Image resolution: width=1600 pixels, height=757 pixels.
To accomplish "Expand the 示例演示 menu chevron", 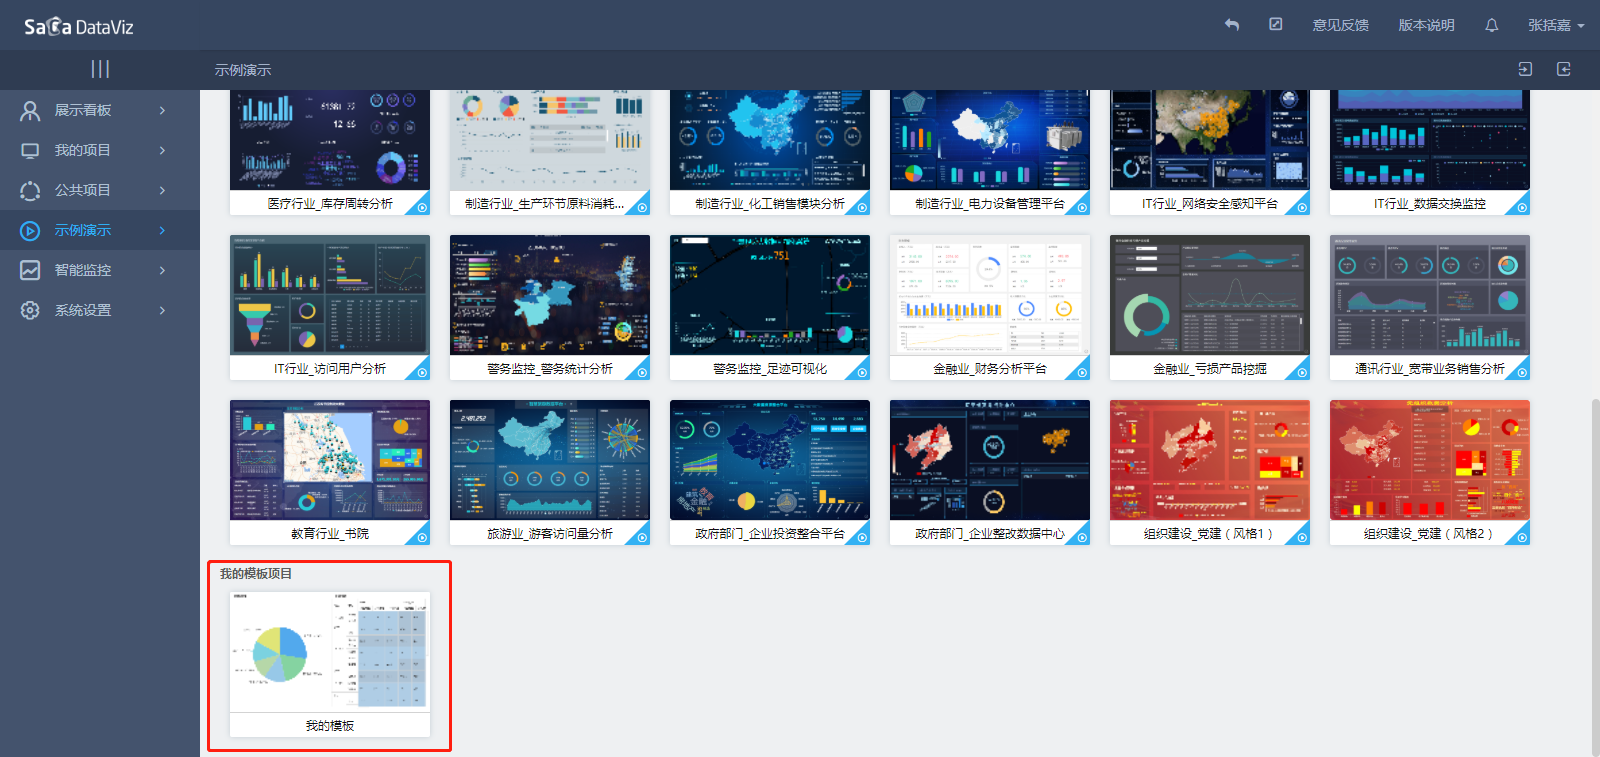I will [162, 230].
